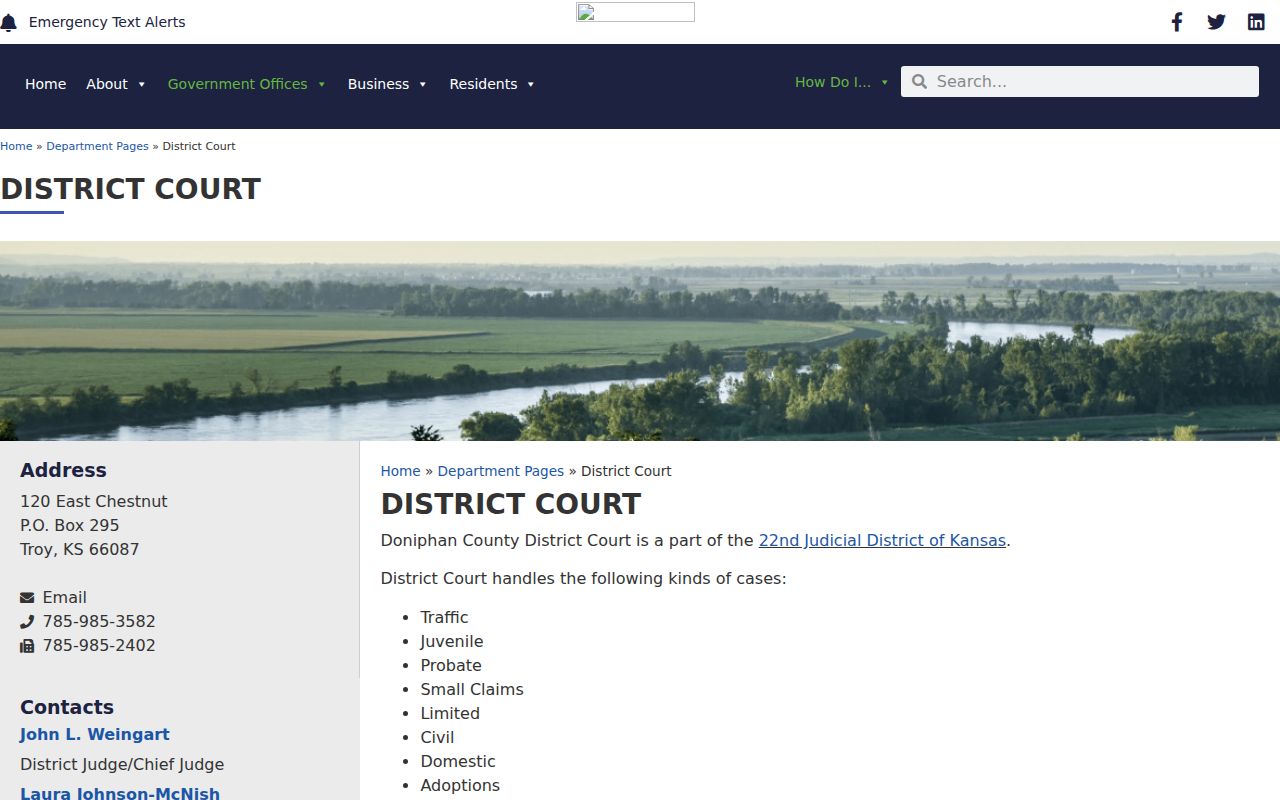Open the How Do I... dropdown arrow
This screenshot has width=1280, height=800.
point(884,82)
